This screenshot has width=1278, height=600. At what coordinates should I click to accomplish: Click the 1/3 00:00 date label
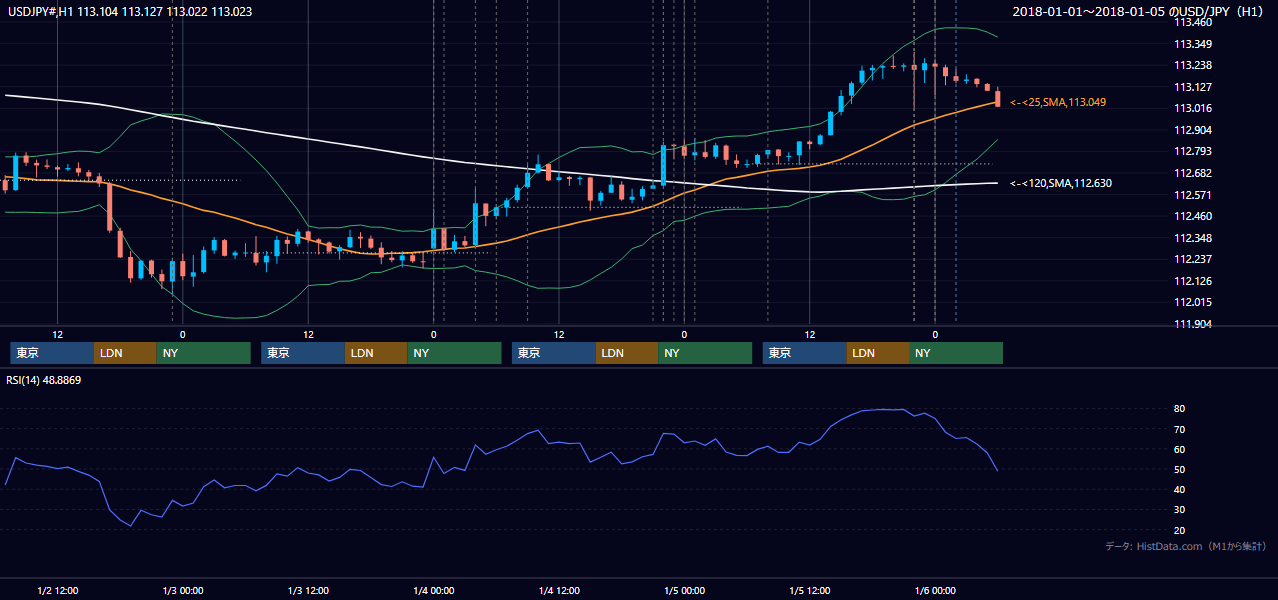183,591
